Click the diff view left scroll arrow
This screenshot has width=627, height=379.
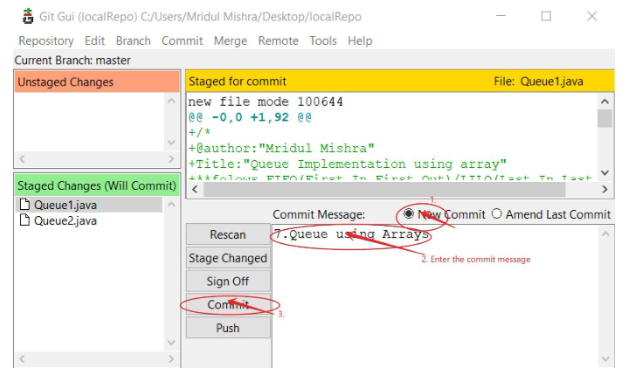195,190
